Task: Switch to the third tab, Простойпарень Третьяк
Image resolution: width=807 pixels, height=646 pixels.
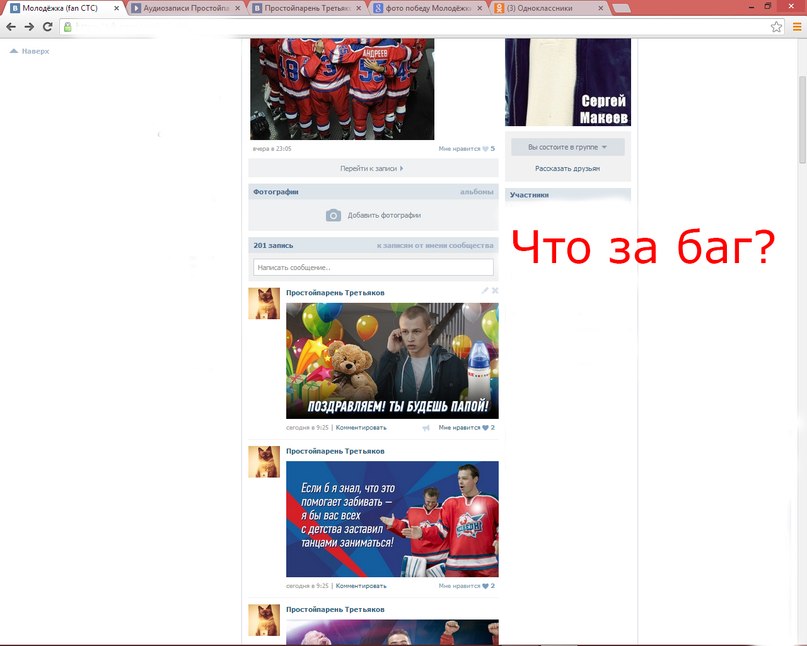Action: pyautogui.click(x=307, y=8)
